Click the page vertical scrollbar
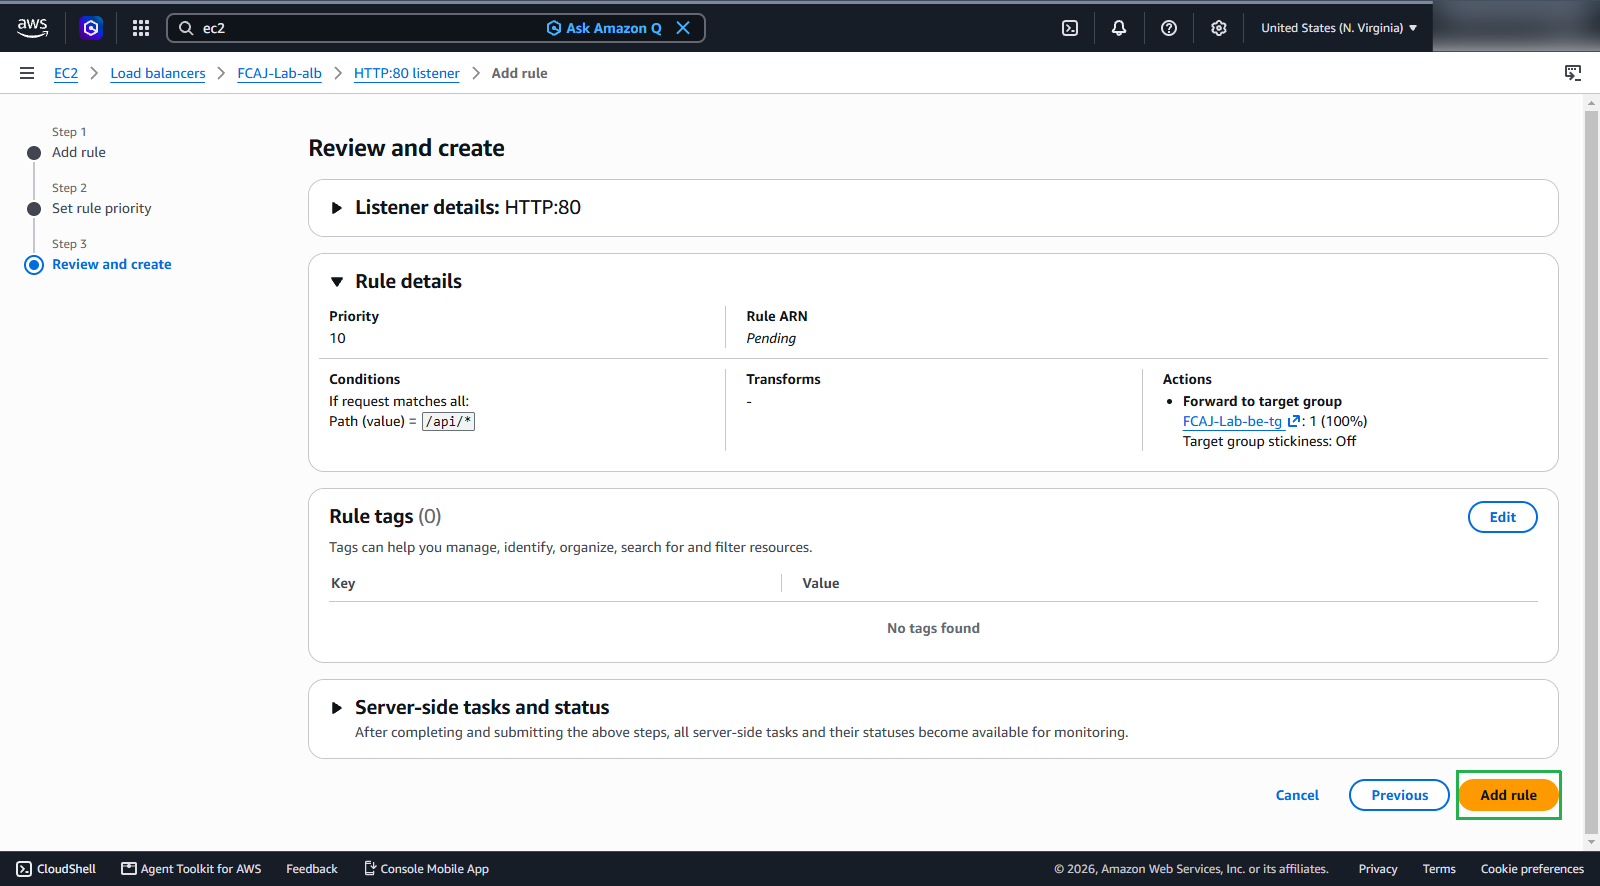Viewport: 1600px width, 886px height. click(1591, 470)
